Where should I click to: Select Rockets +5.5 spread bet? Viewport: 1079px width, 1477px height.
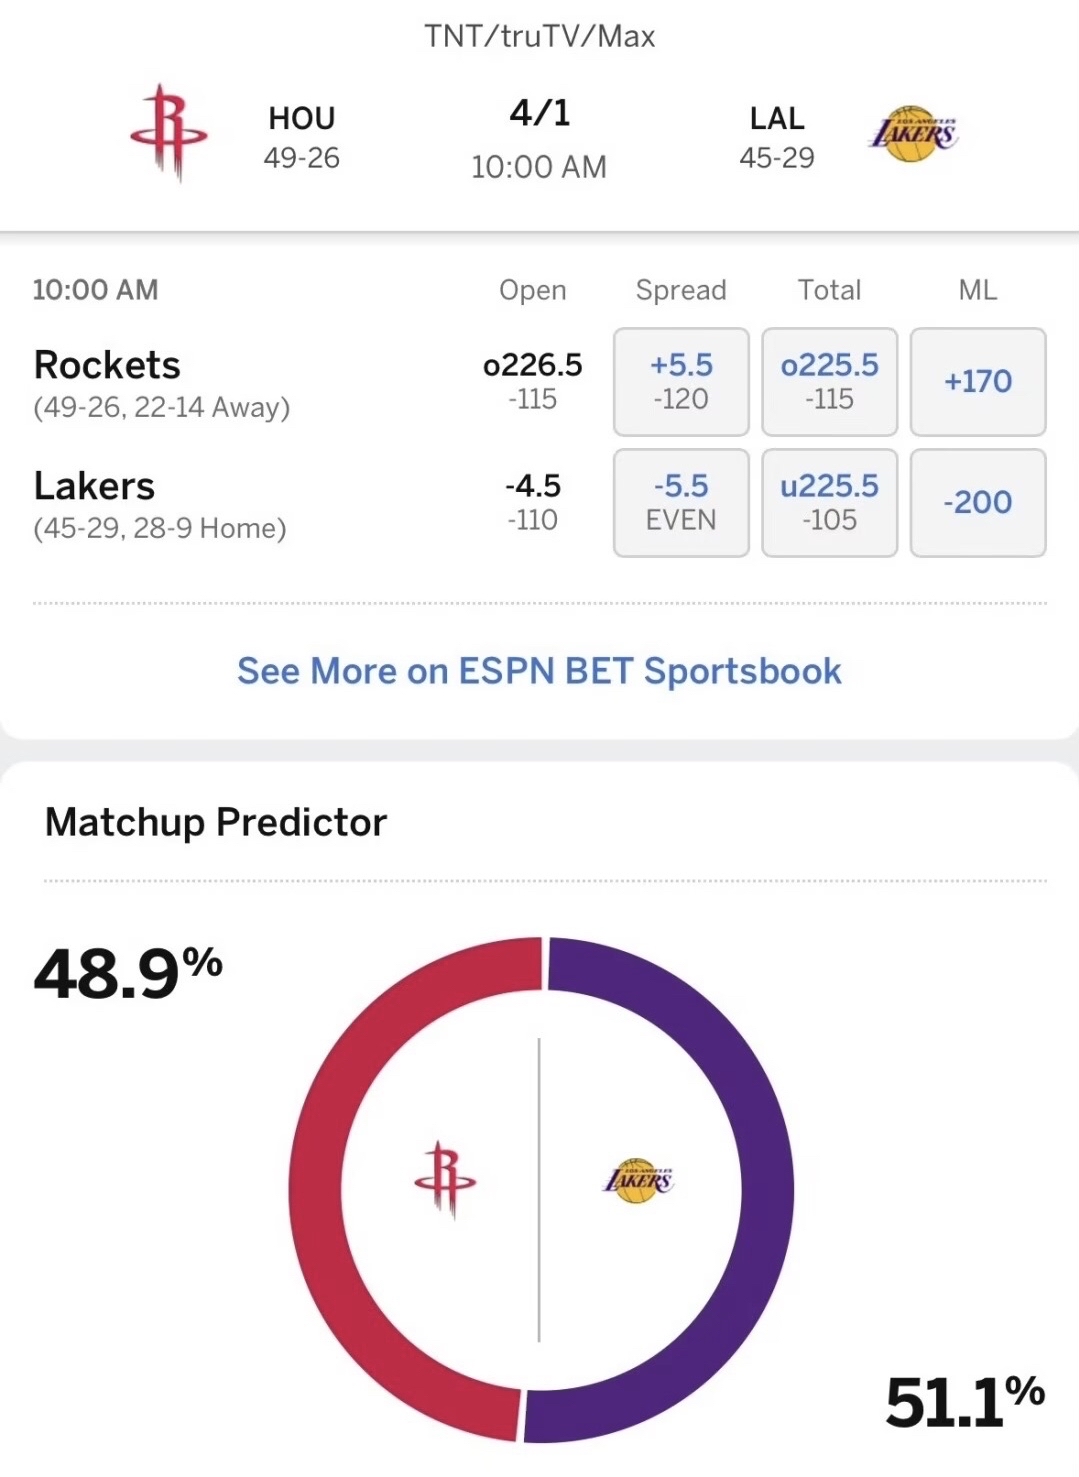click(x=681, y=382)
